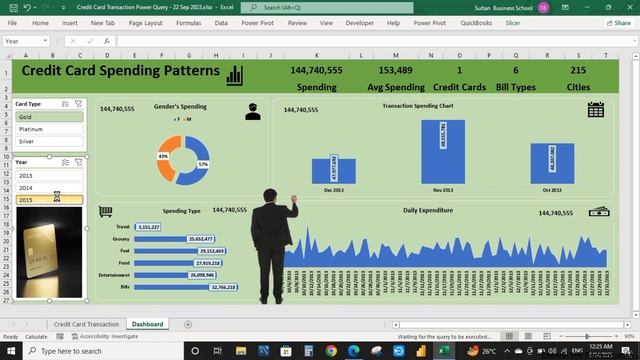
Task: Select the Dashboard sheet tab
Action: pyautogui.click(x=147, y=324)
